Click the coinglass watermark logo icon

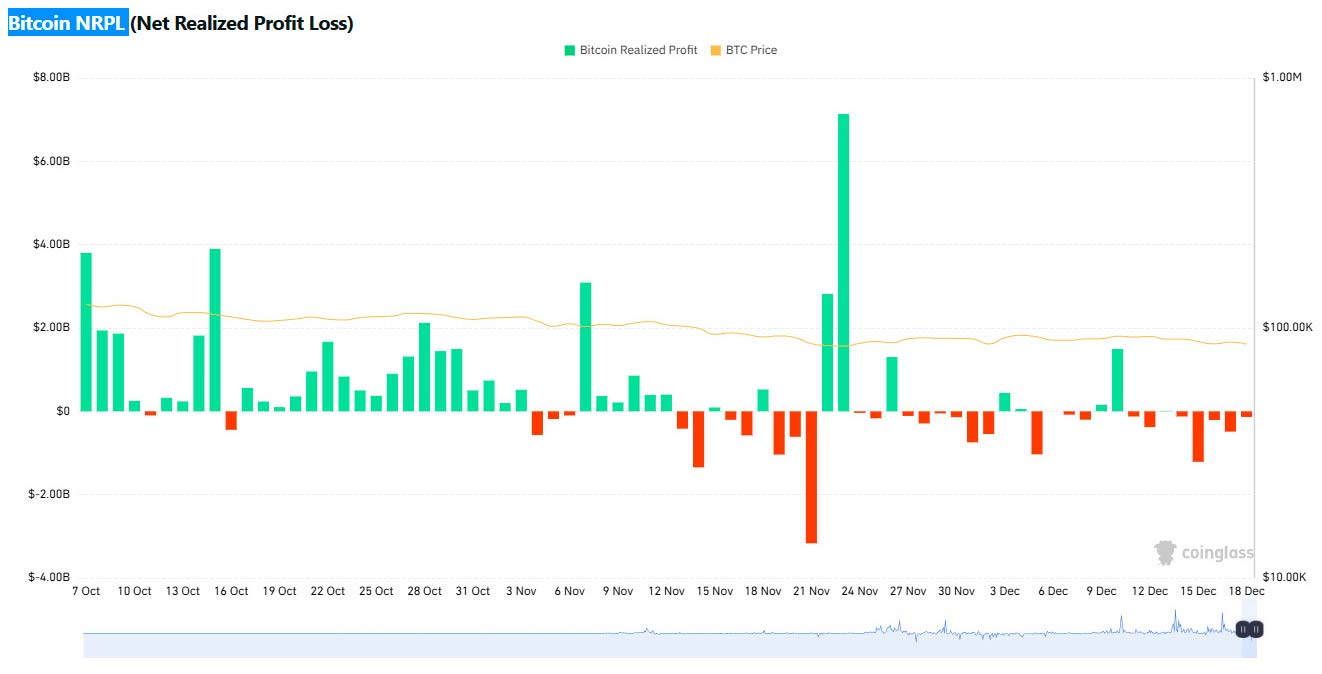[1165, 553]
